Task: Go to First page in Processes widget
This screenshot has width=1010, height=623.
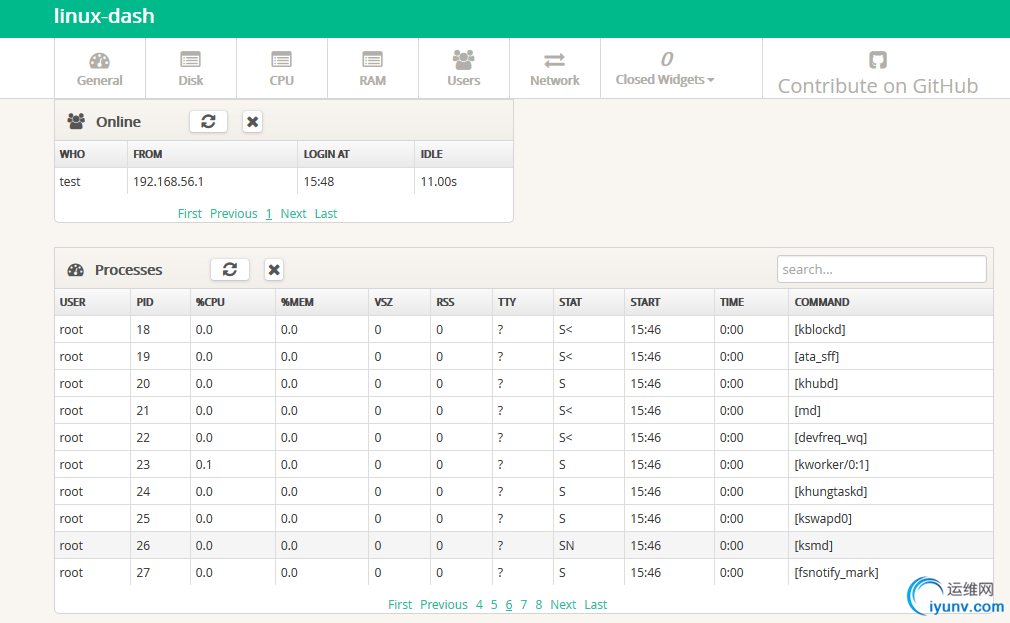Action: [x=400, y=604]
